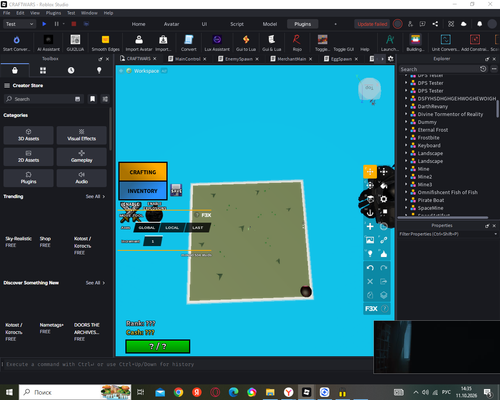The height and width of the screenshot is (400, 500).
Task: Select the F3X Resize tool
Action: [x=384, y=172]
